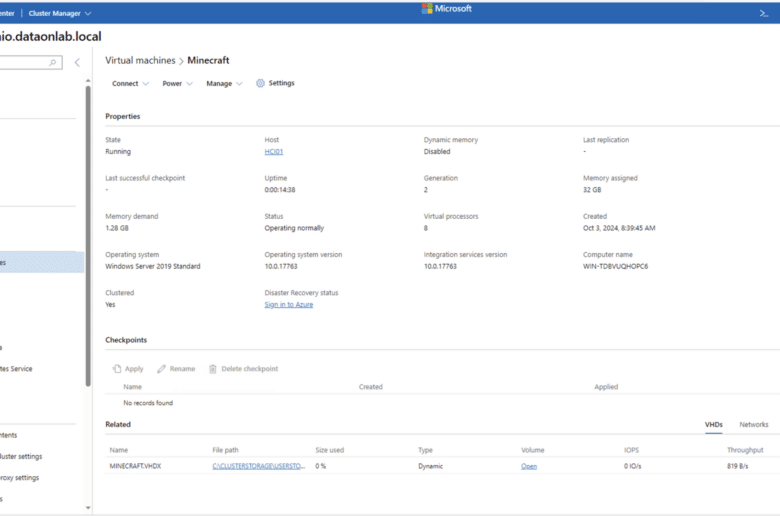
Task: Click the search magnifier icon in sidebar
Action: click(x=53, y=62)
